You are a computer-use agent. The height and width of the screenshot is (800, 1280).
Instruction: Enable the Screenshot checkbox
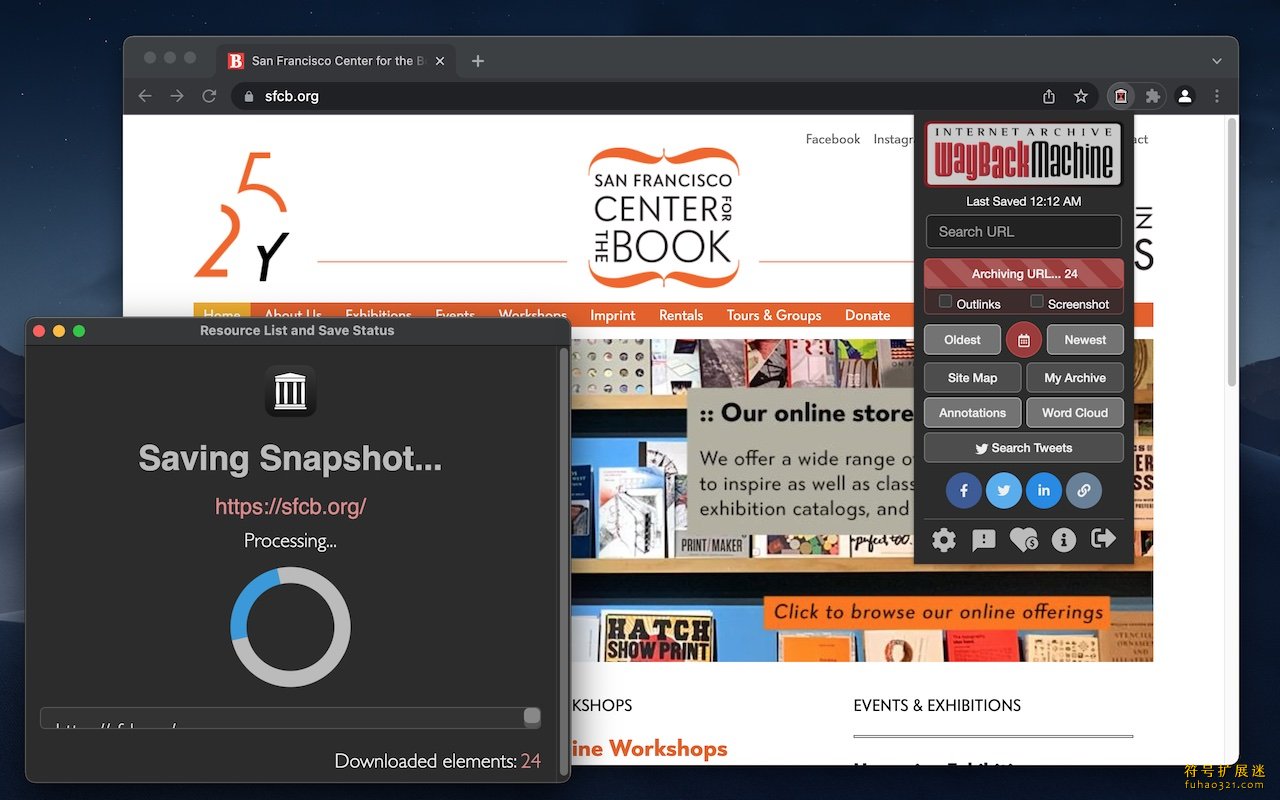coord(1037,302)
